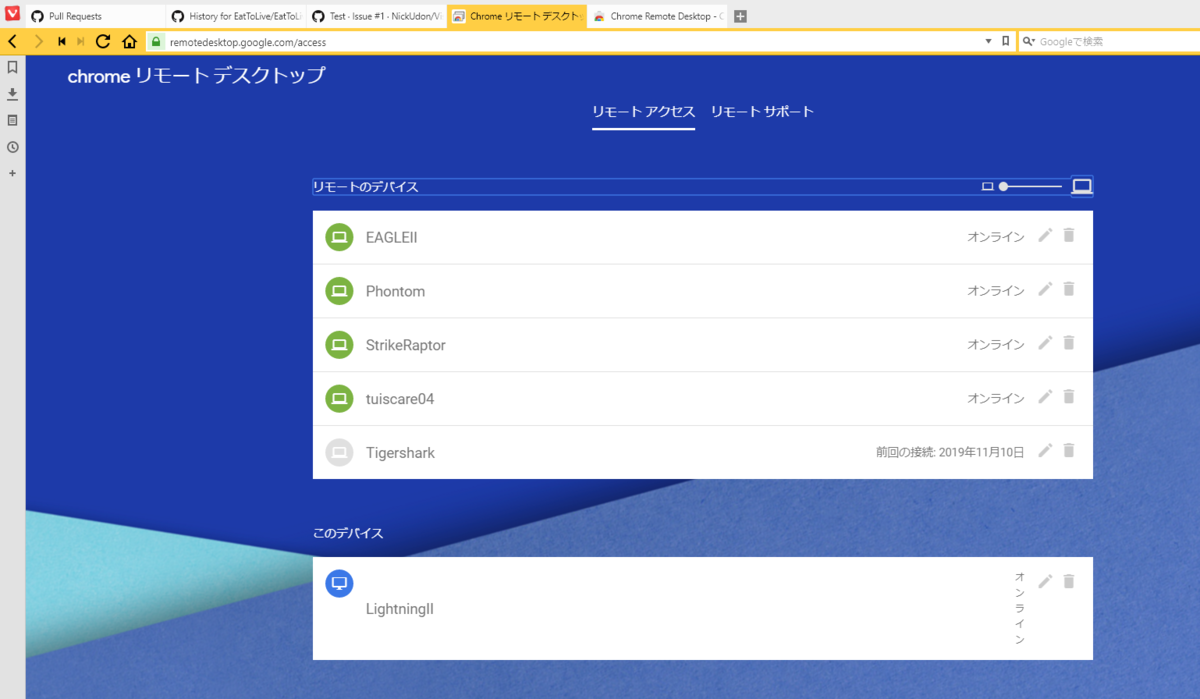
Task: Reload the current page
Action: pos(103,42)
